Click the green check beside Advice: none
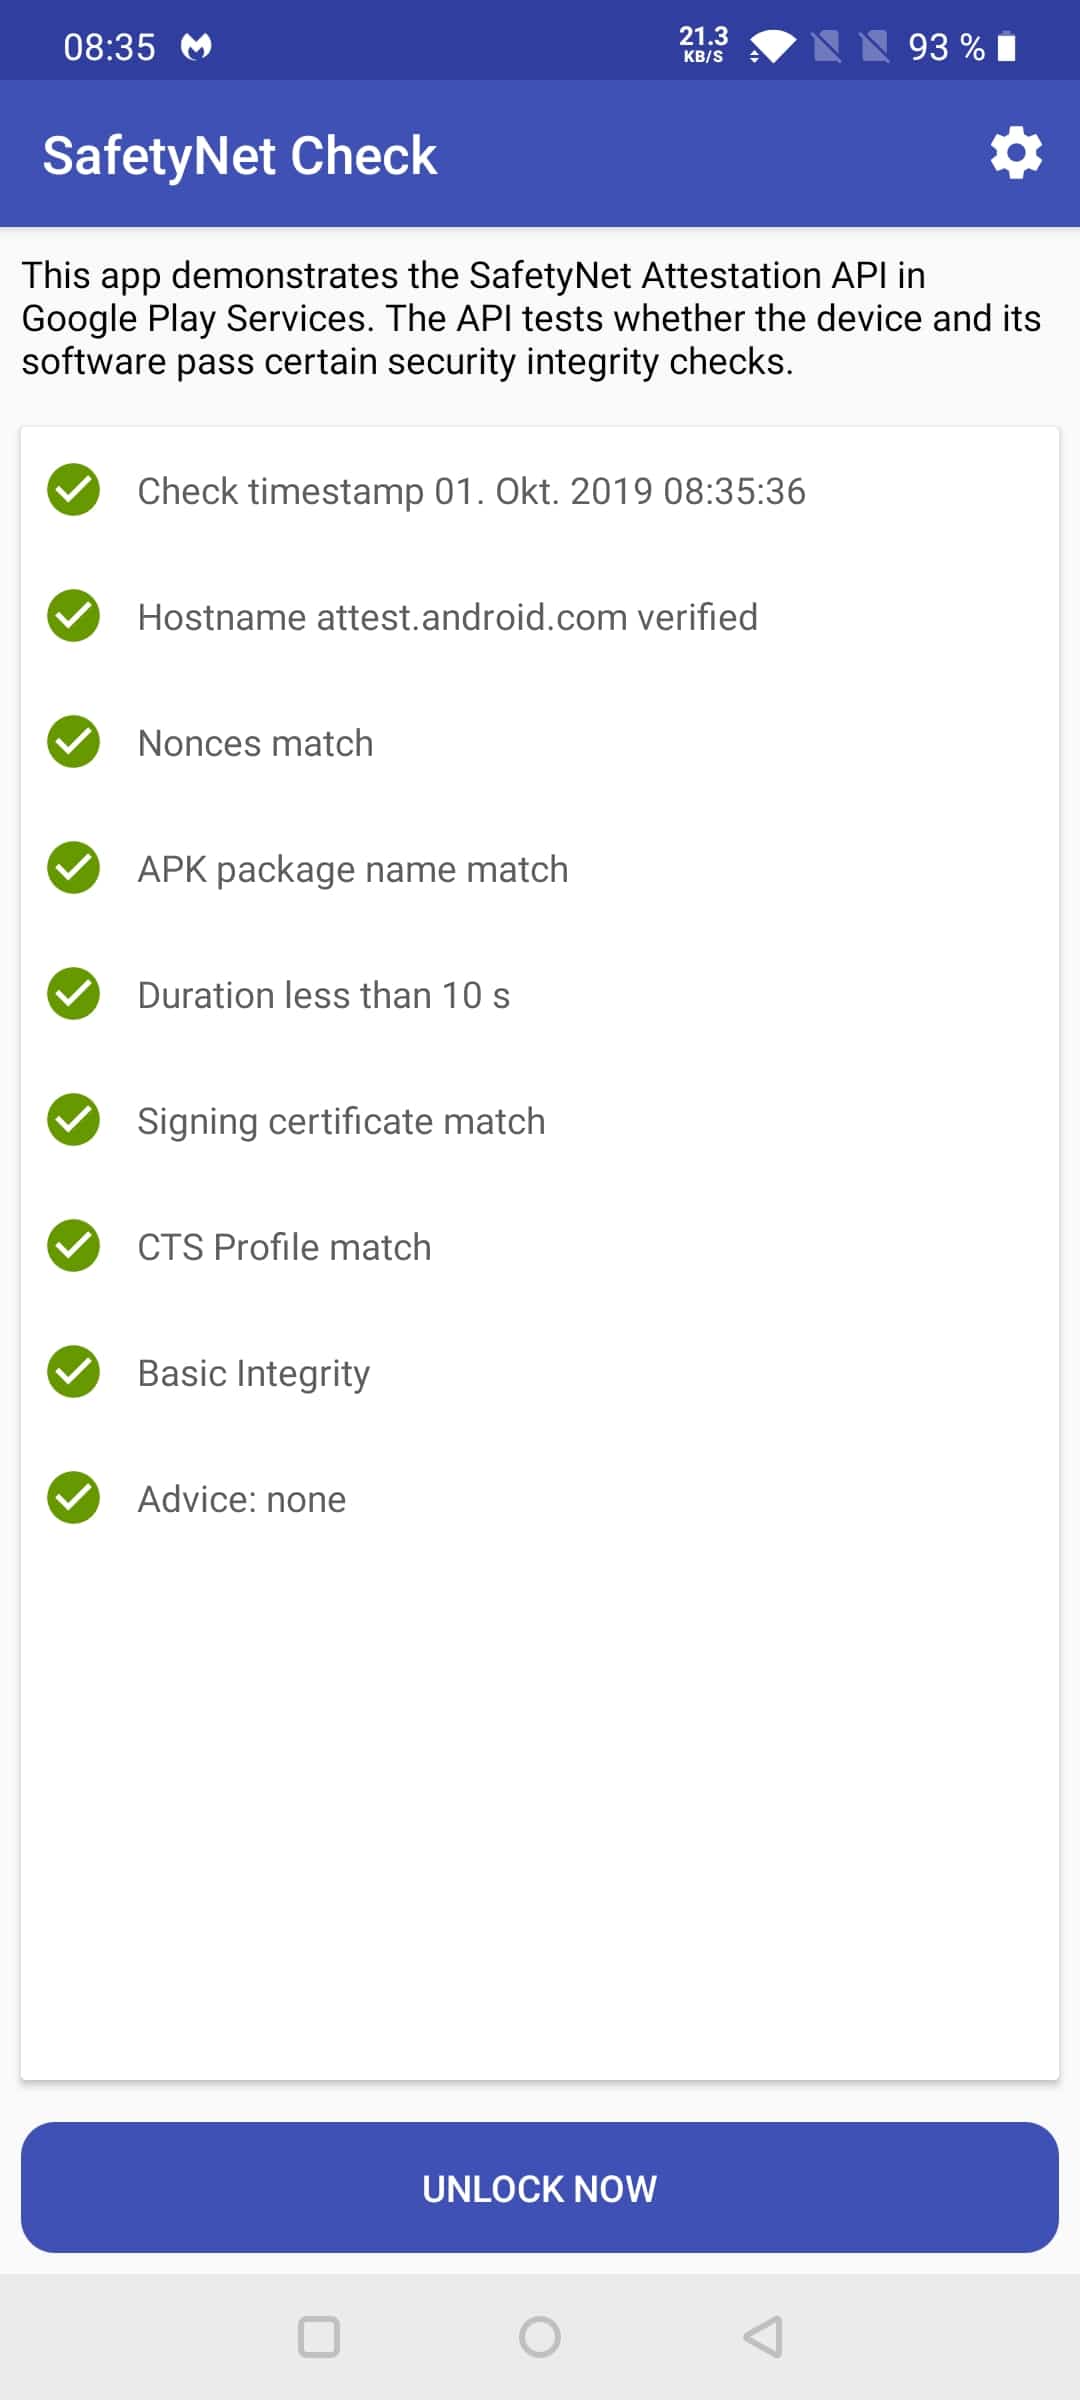The width and height of the screenshot is (1080, 2400). [x=74, y=1498]
